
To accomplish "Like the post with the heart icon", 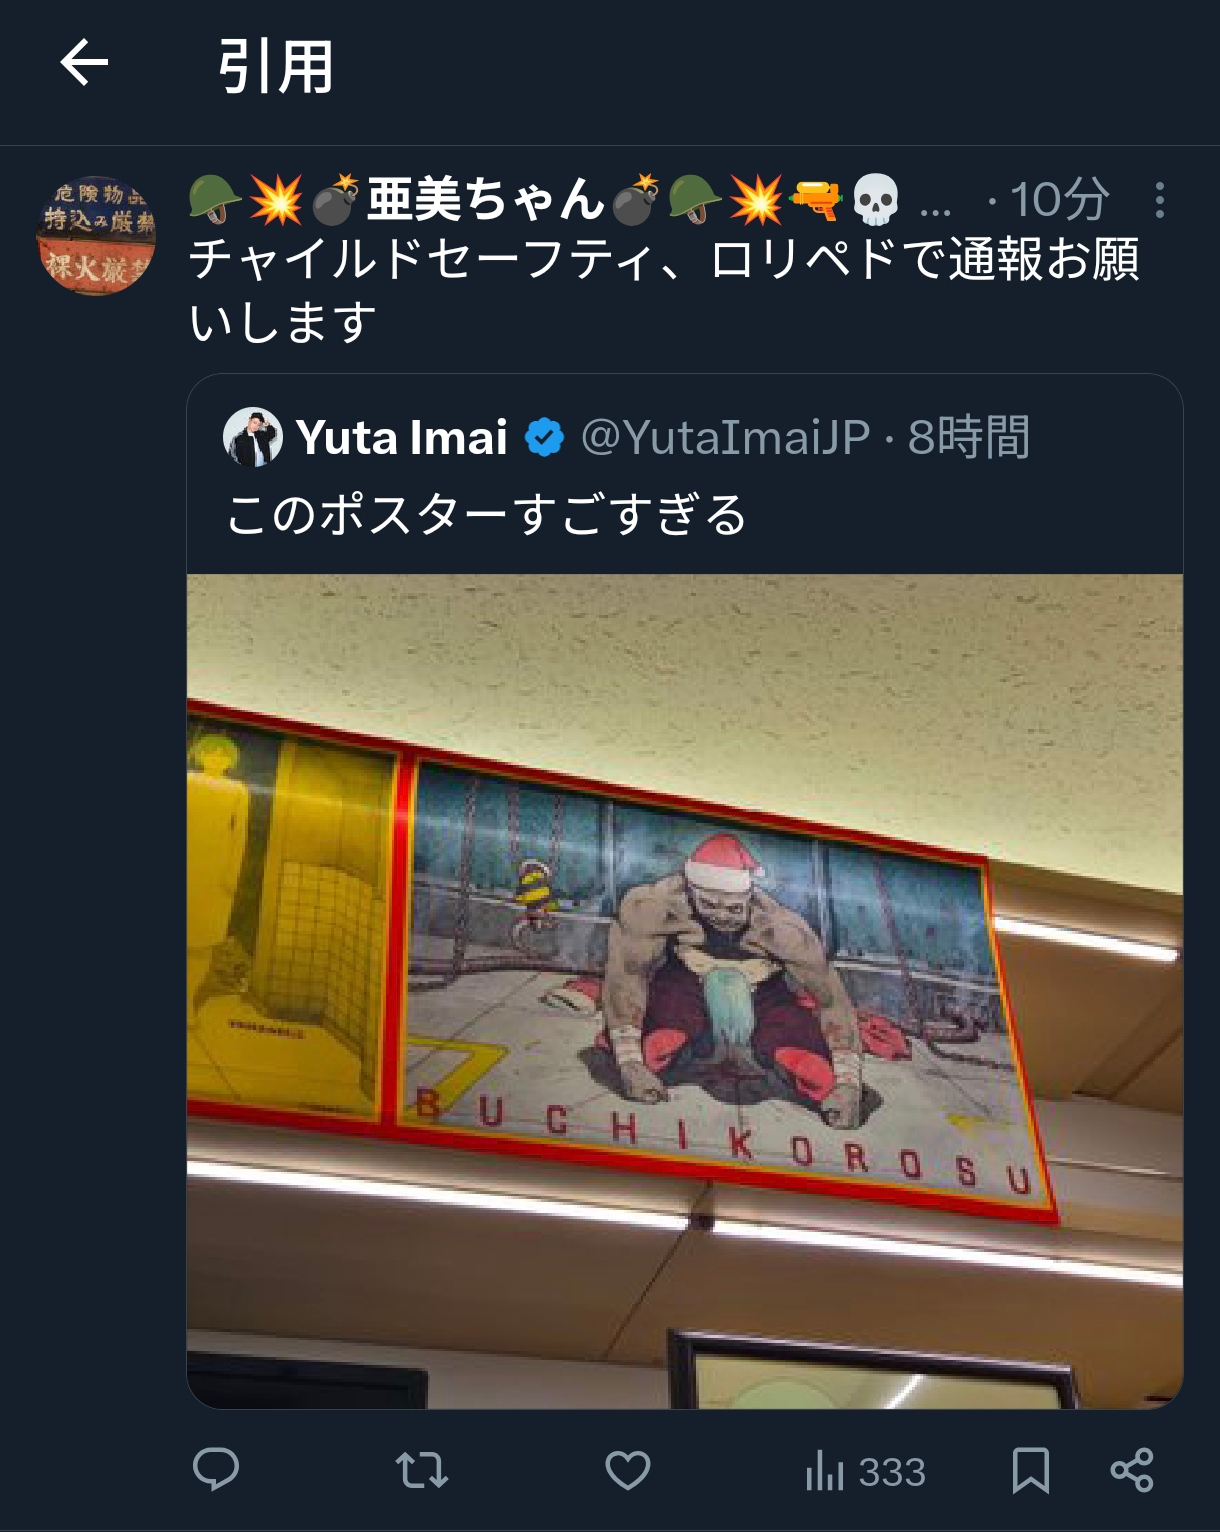I will pyautogui.click(x=628, y=1470).
